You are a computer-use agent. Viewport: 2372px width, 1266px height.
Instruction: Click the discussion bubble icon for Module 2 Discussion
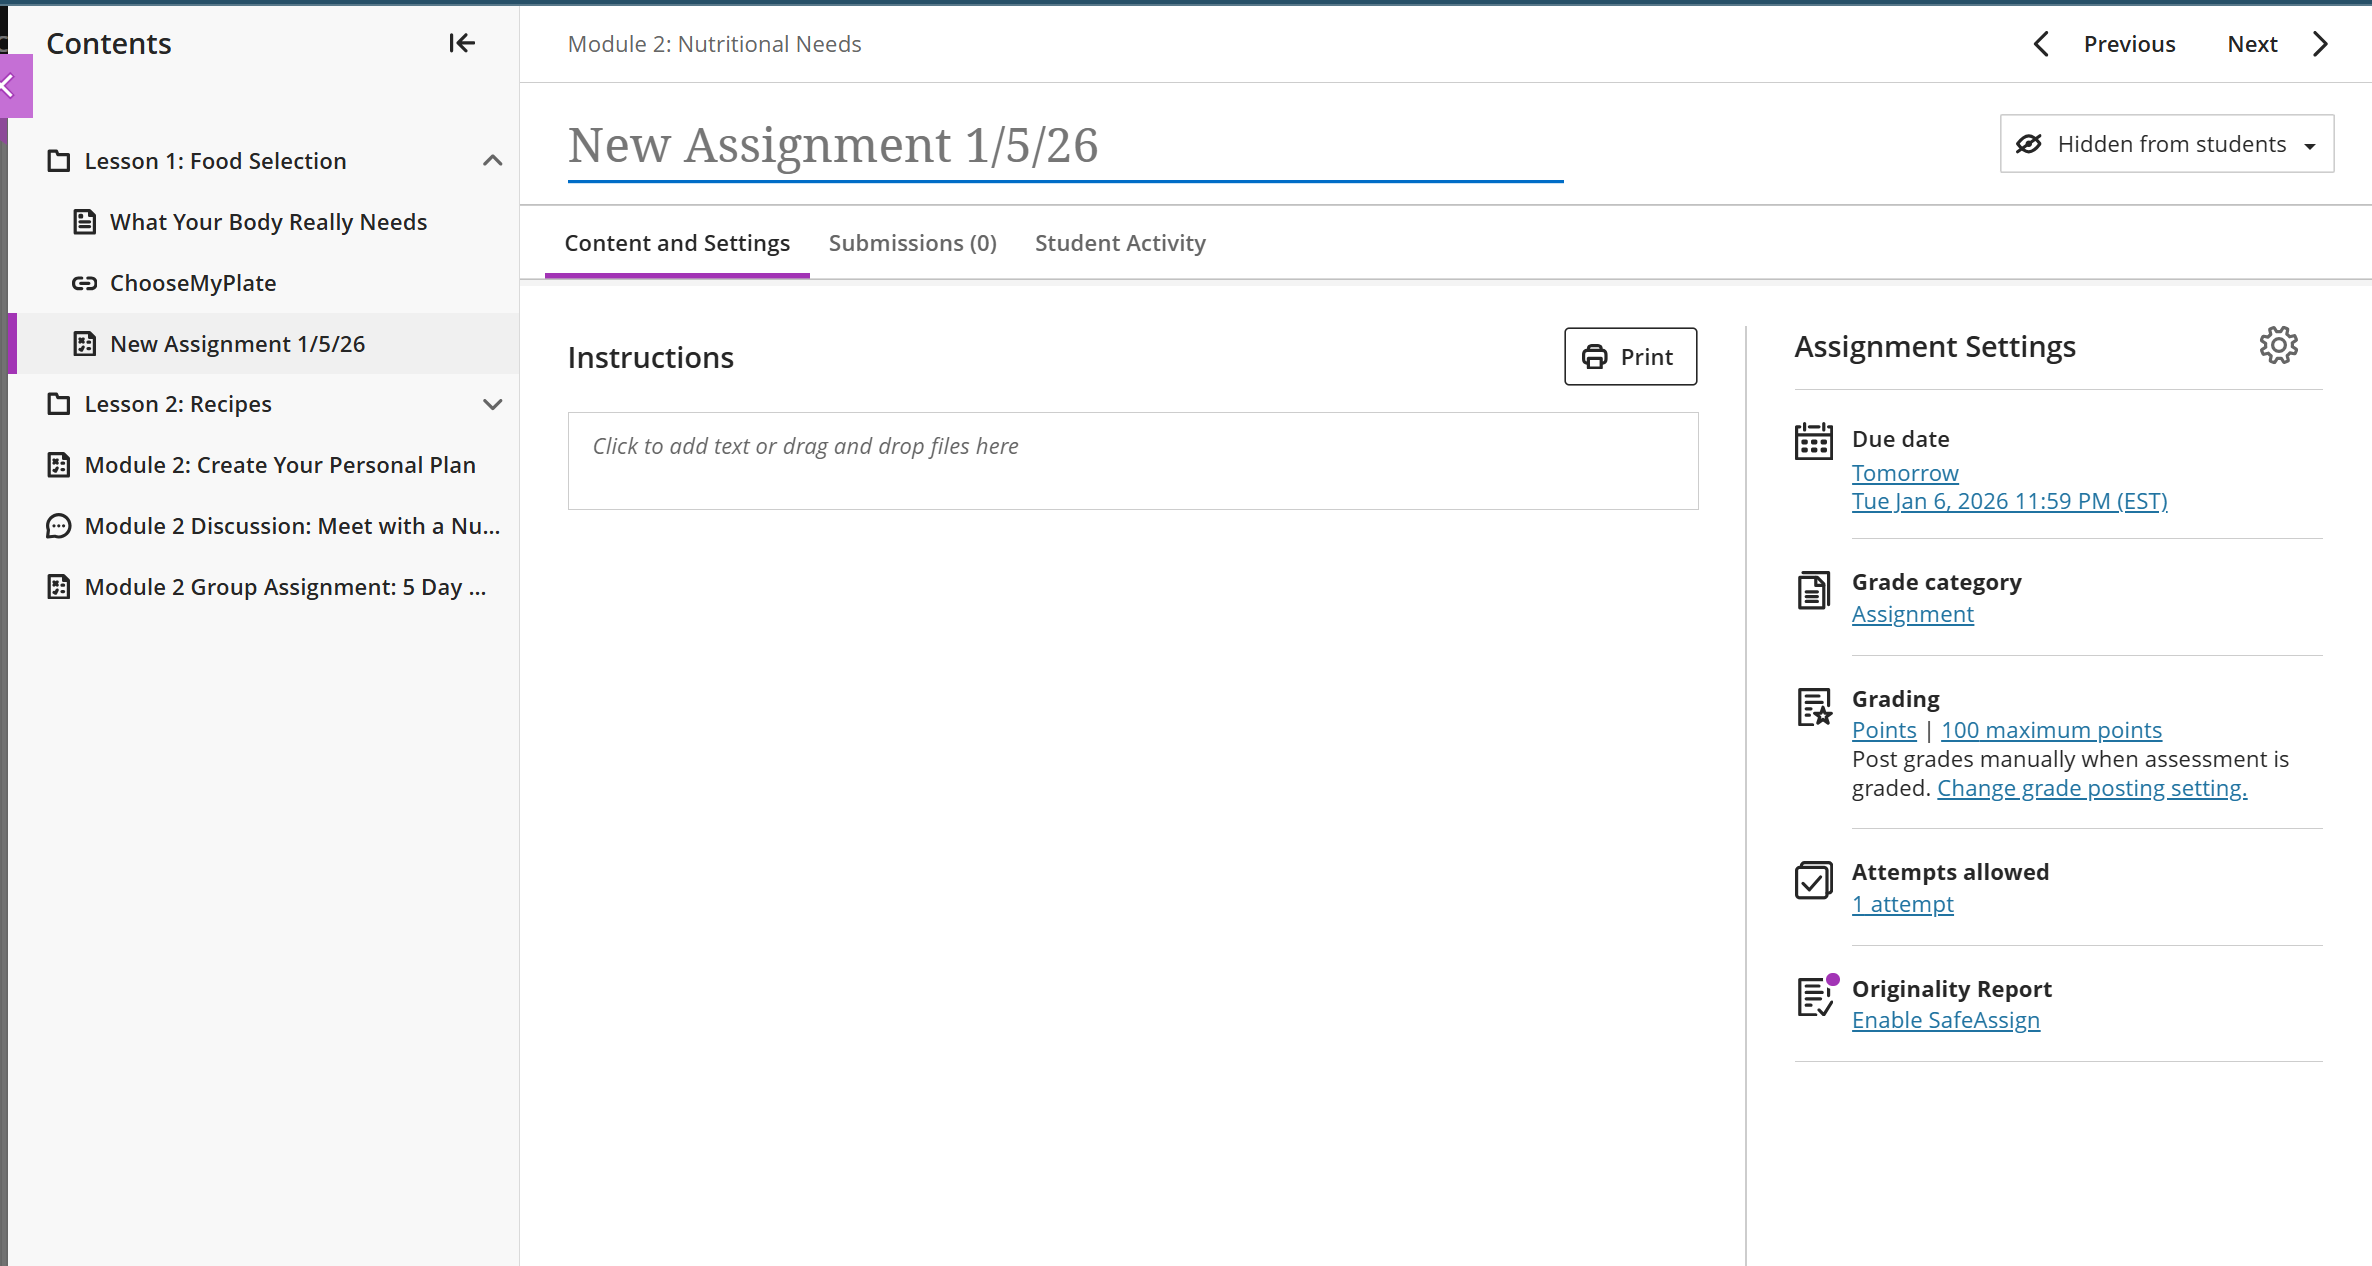coord(59,526)
